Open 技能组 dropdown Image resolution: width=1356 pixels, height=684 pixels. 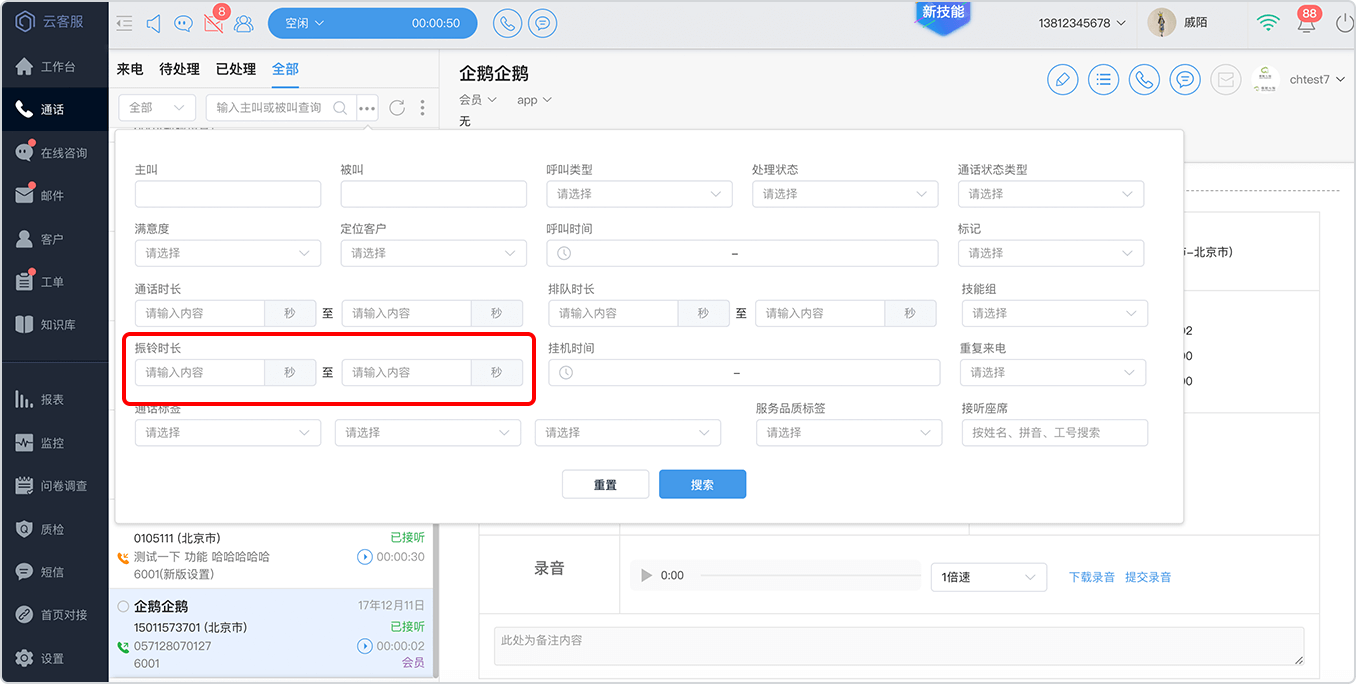coord(1055,313)
